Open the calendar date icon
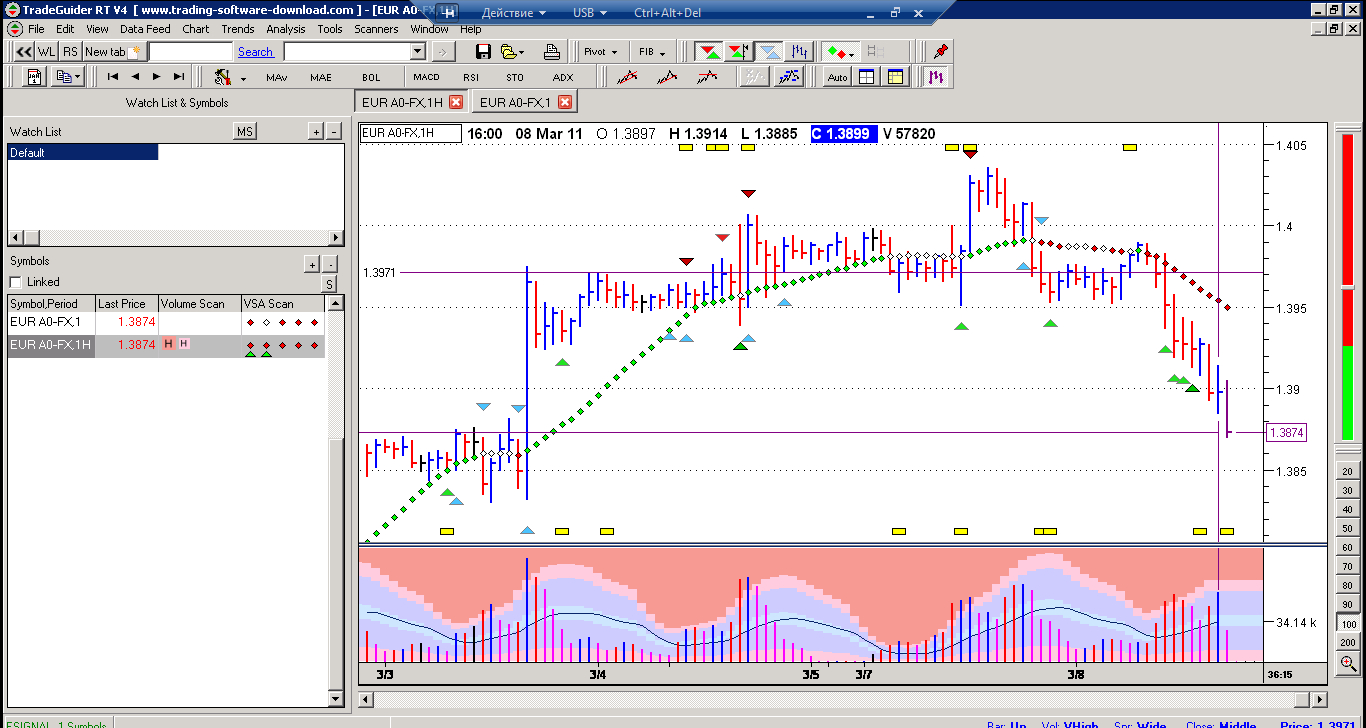 pyautogui.click(x=34, y=77)
